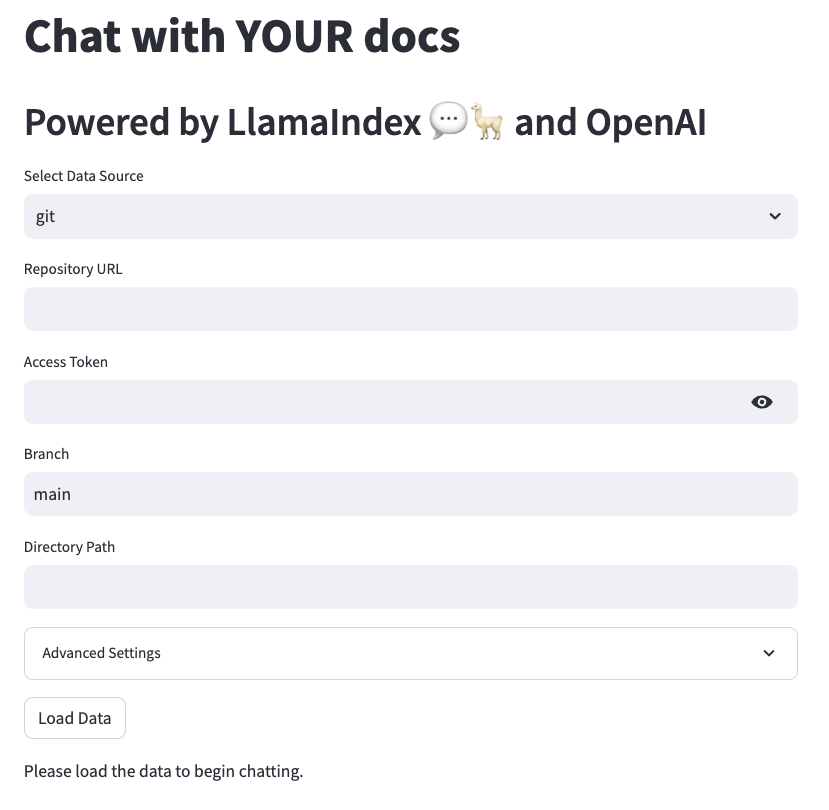Expand the Advanced Settings section
The height and width of the screenshot is (810, 829).
[x=410, y=653]
